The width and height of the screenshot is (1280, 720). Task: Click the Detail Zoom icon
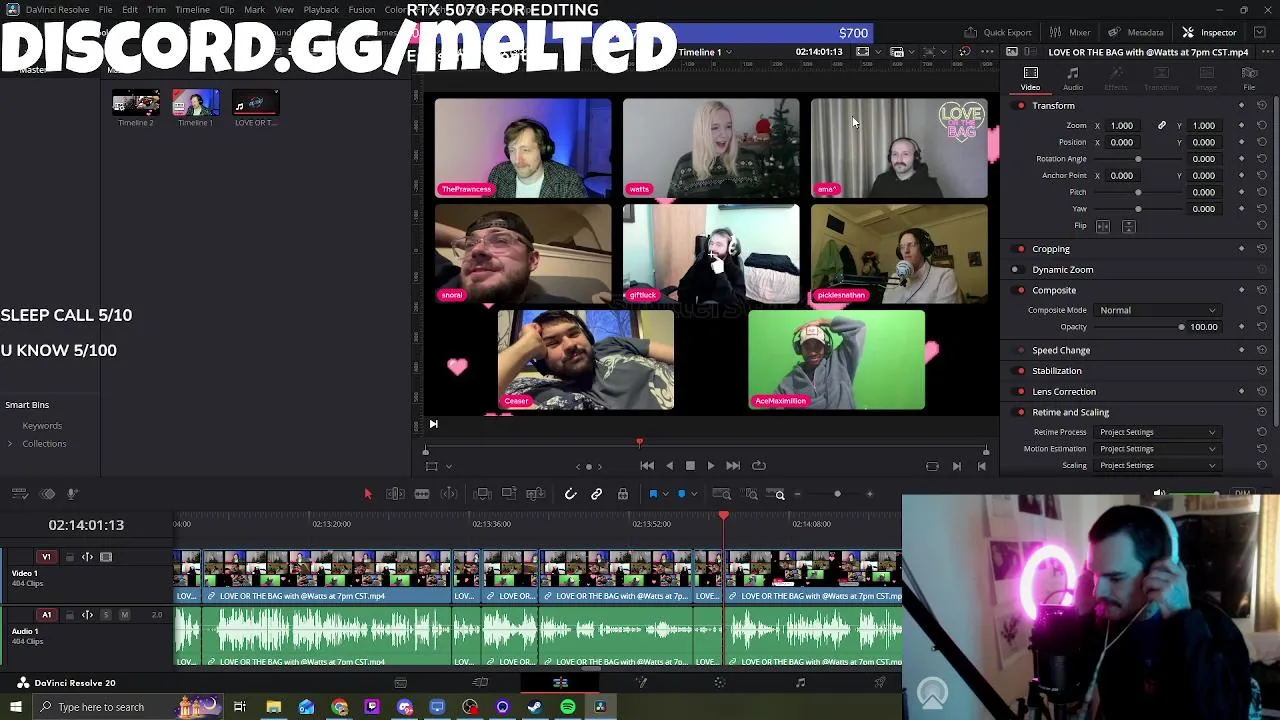[x=751, y=494]
